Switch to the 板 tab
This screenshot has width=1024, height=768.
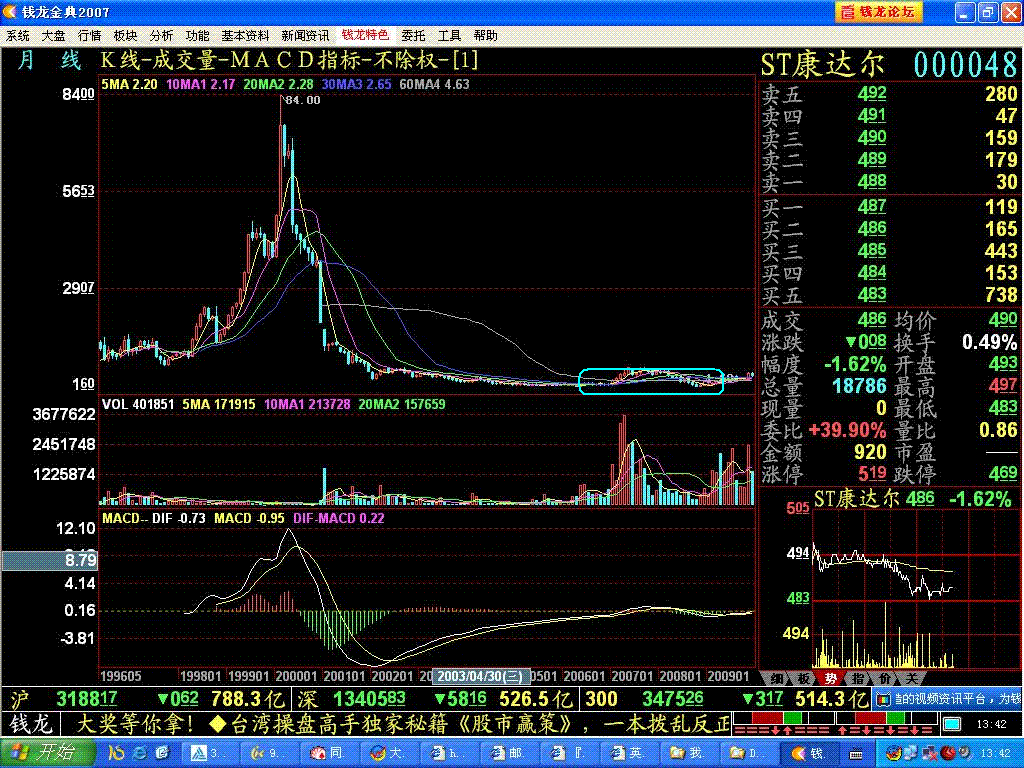tap(804, 679)
